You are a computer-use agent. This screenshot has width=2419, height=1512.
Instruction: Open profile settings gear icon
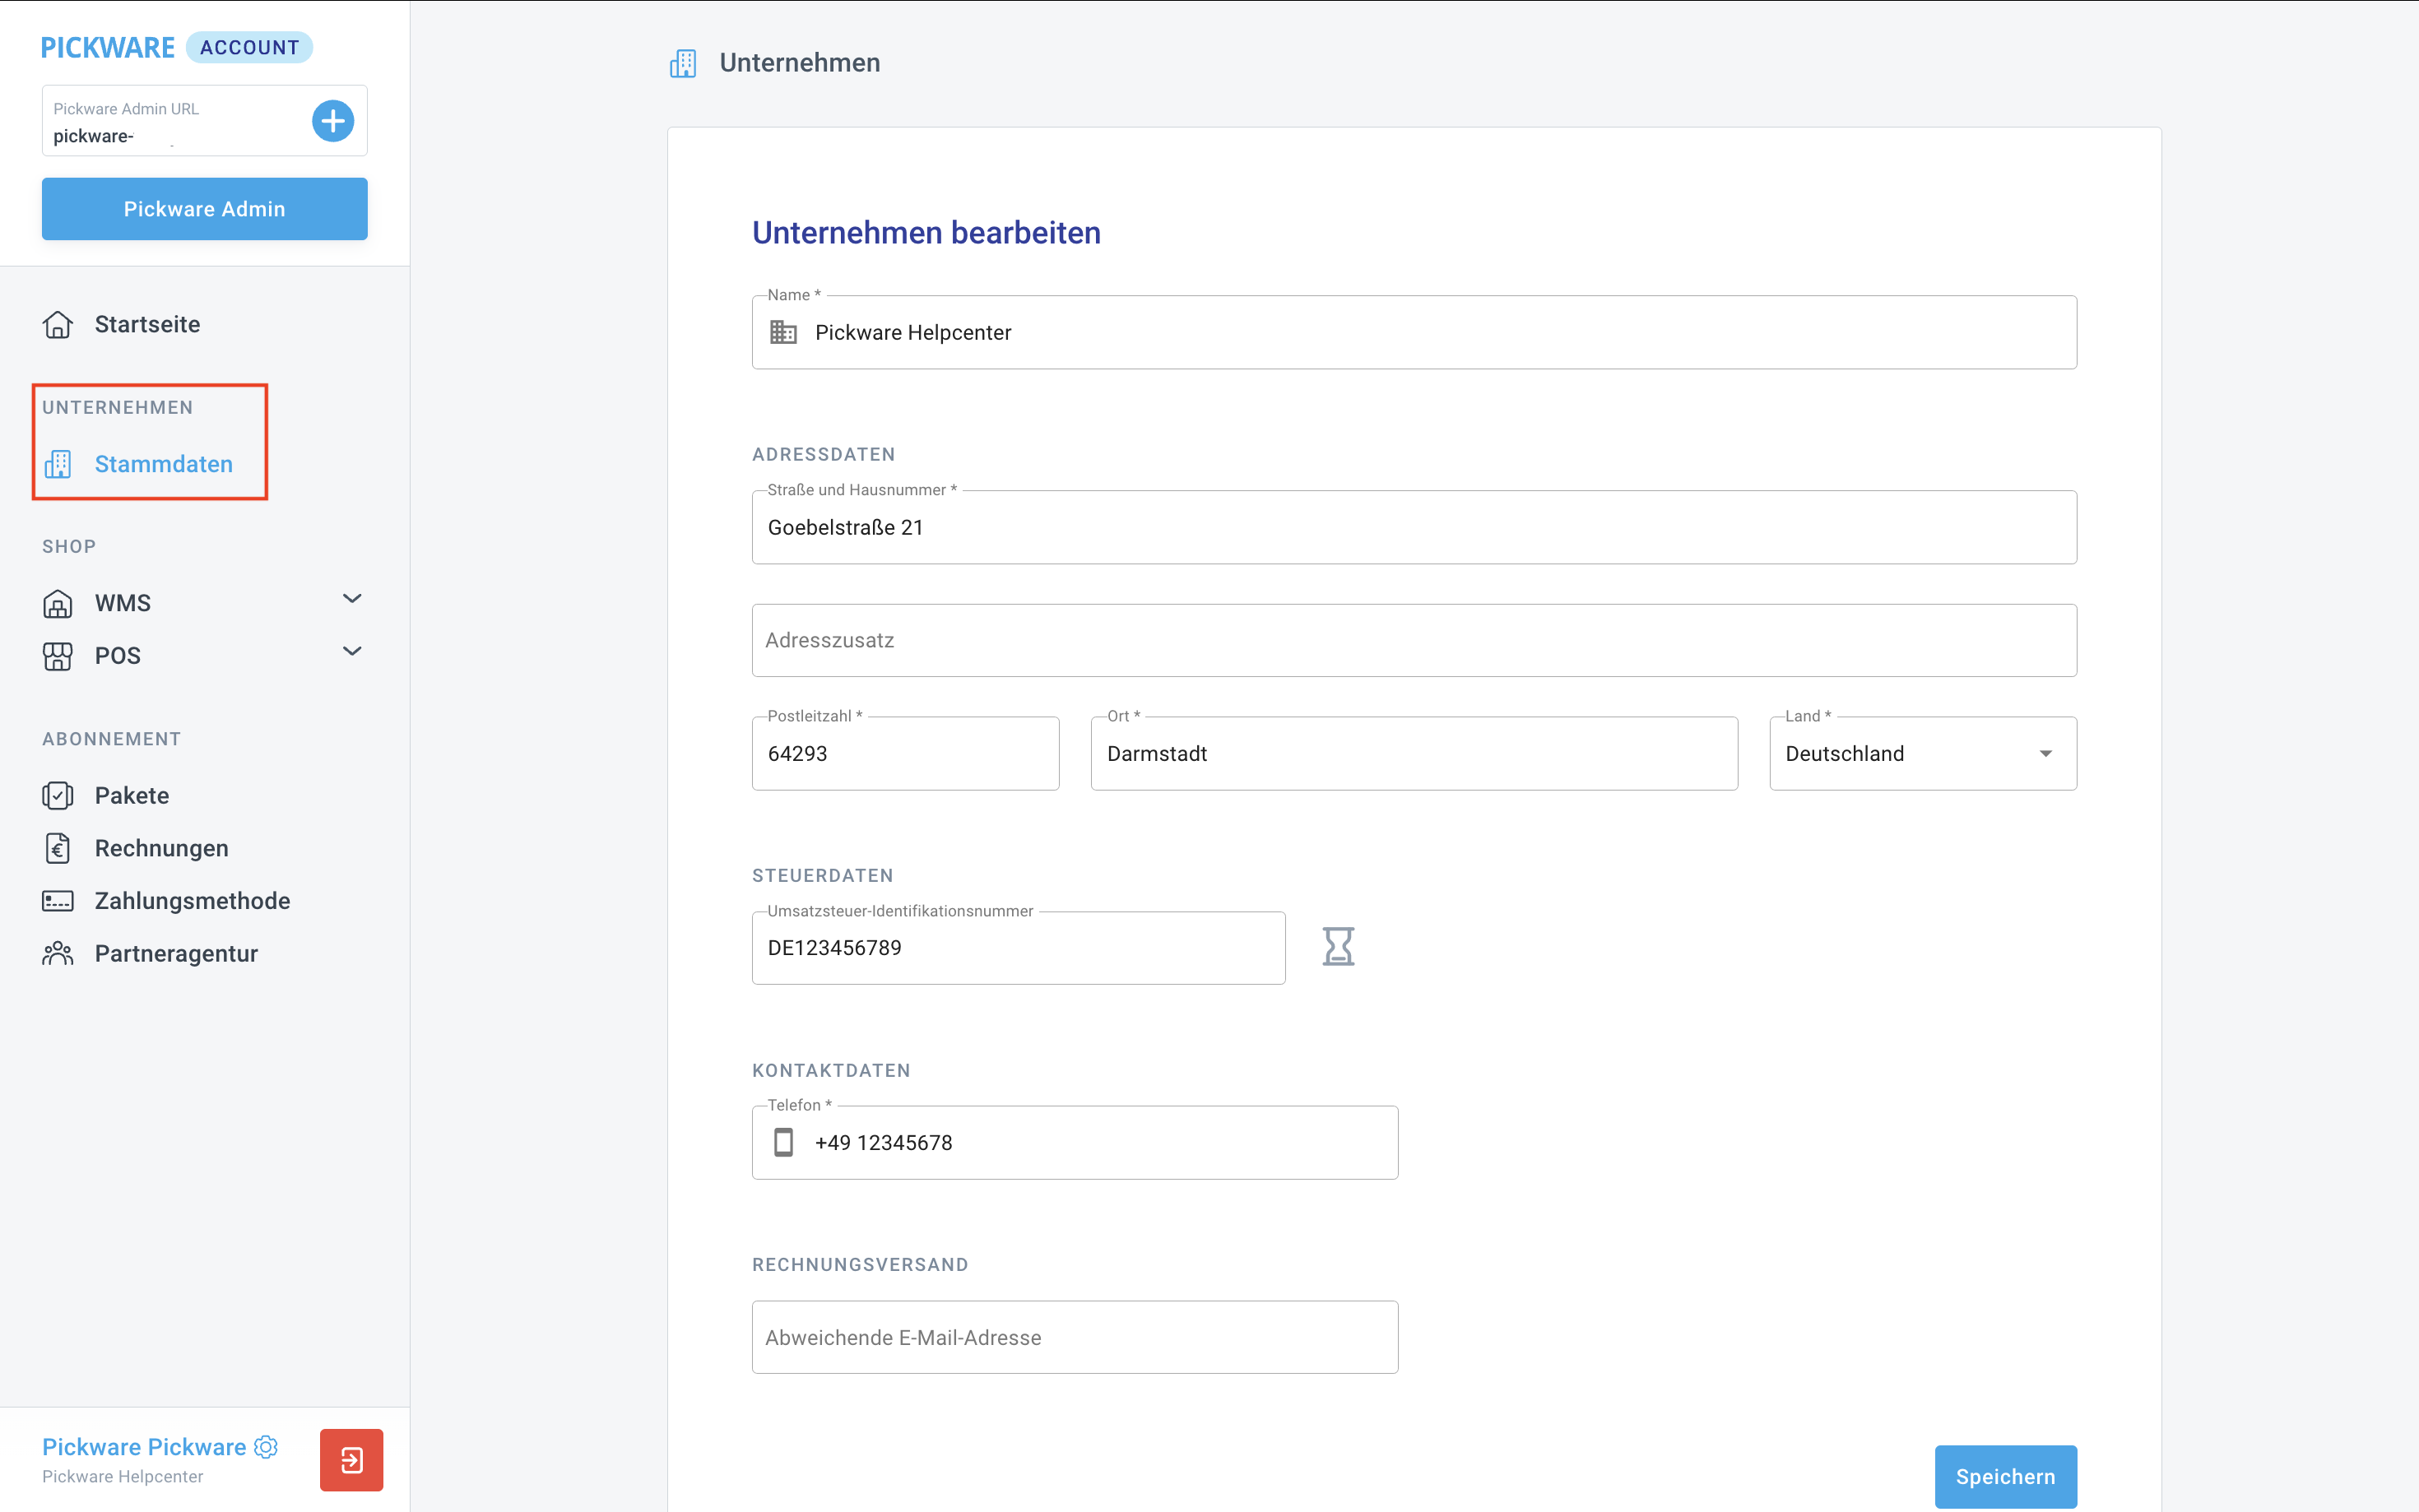point(266,1446)
